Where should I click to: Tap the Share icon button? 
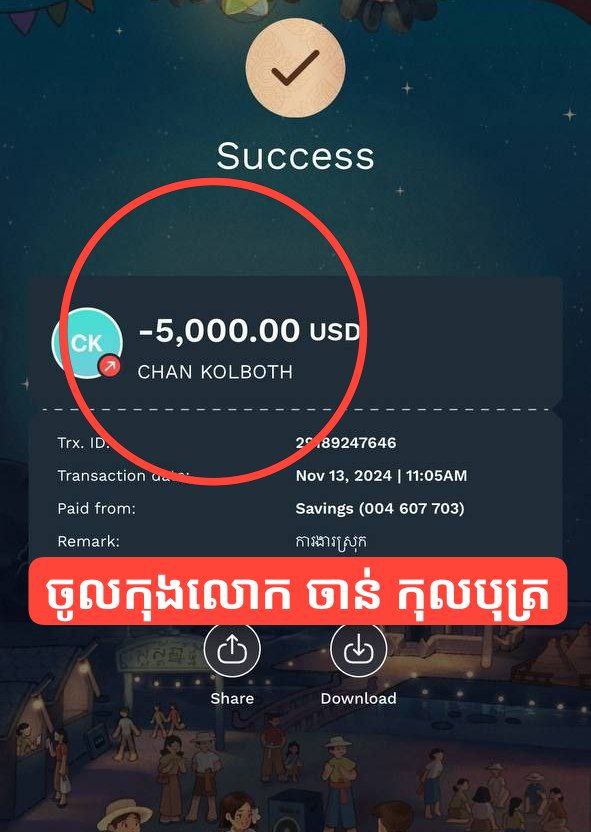tap(232, 649)
